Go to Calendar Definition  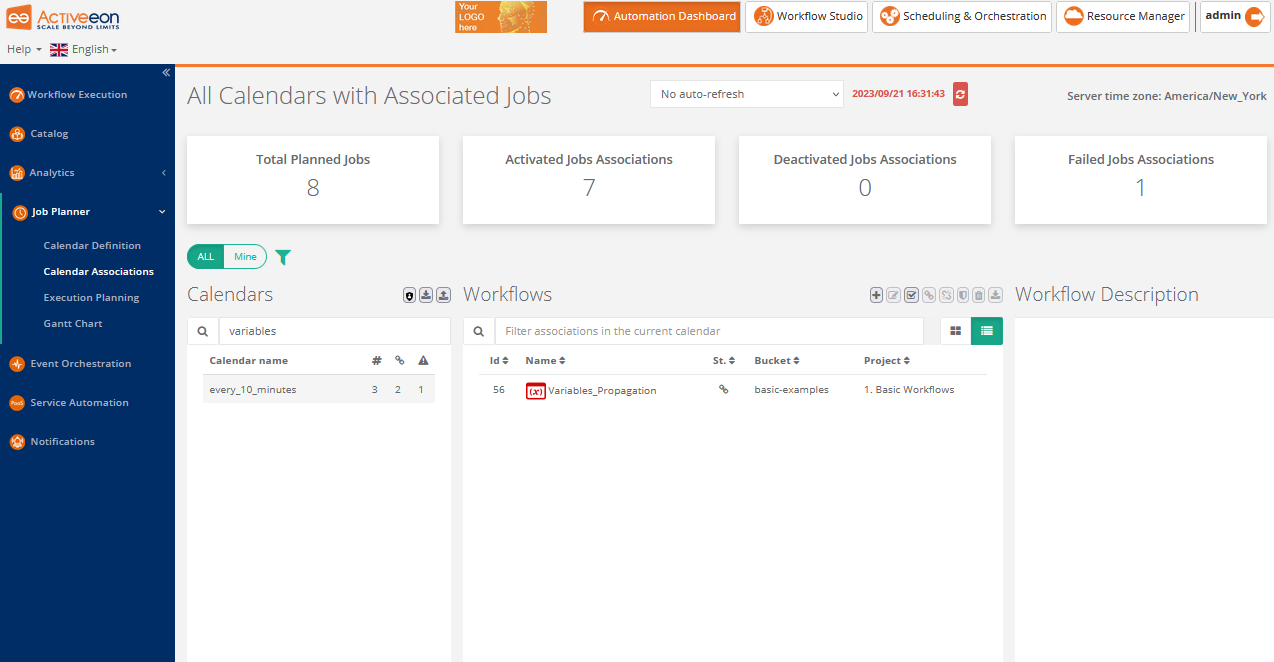[92, 246]
